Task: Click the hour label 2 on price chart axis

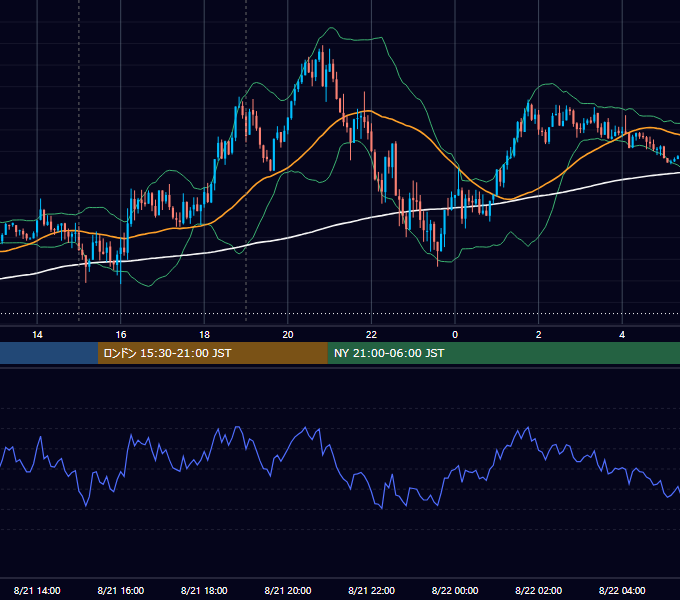Action: pos(539,335)
